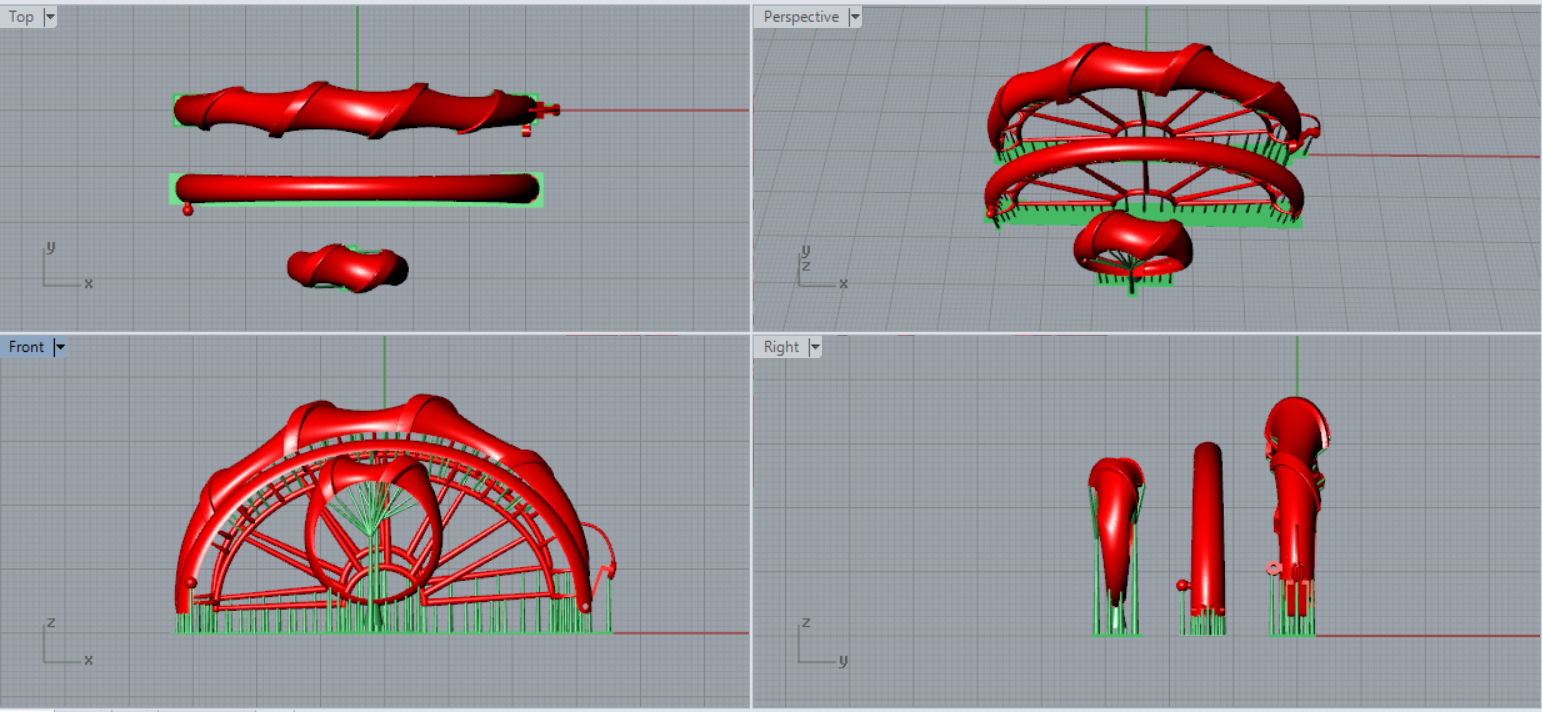Expand the Right viewport menu arrow

click(x=814, y=347)
